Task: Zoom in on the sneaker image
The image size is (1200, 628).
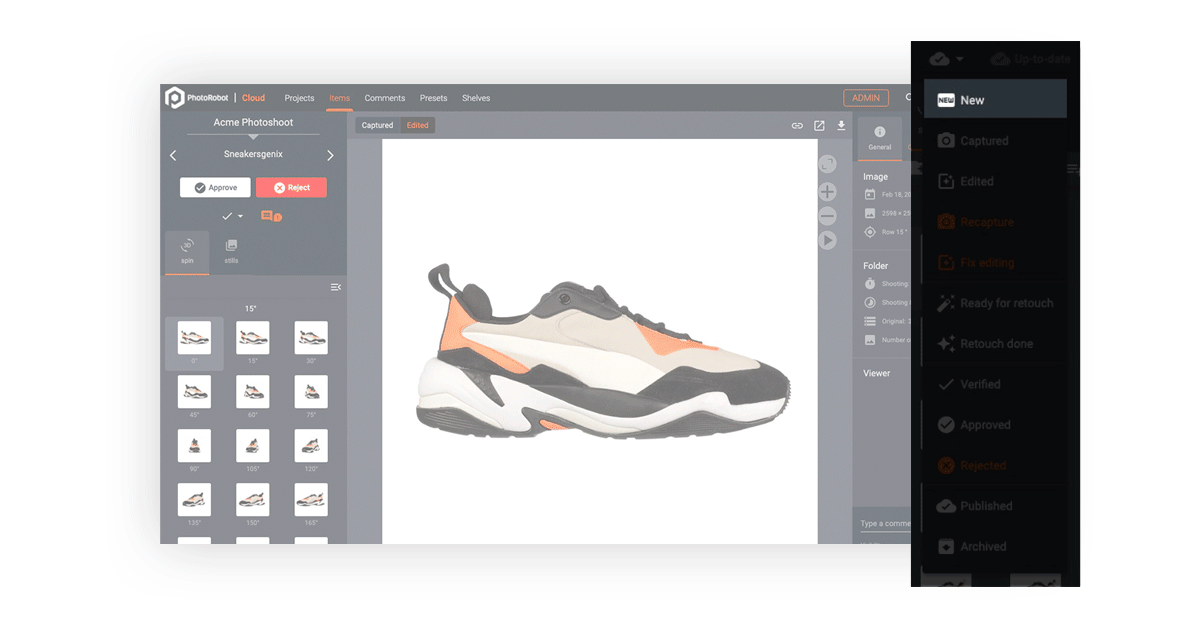Action: tap(827, 191)
